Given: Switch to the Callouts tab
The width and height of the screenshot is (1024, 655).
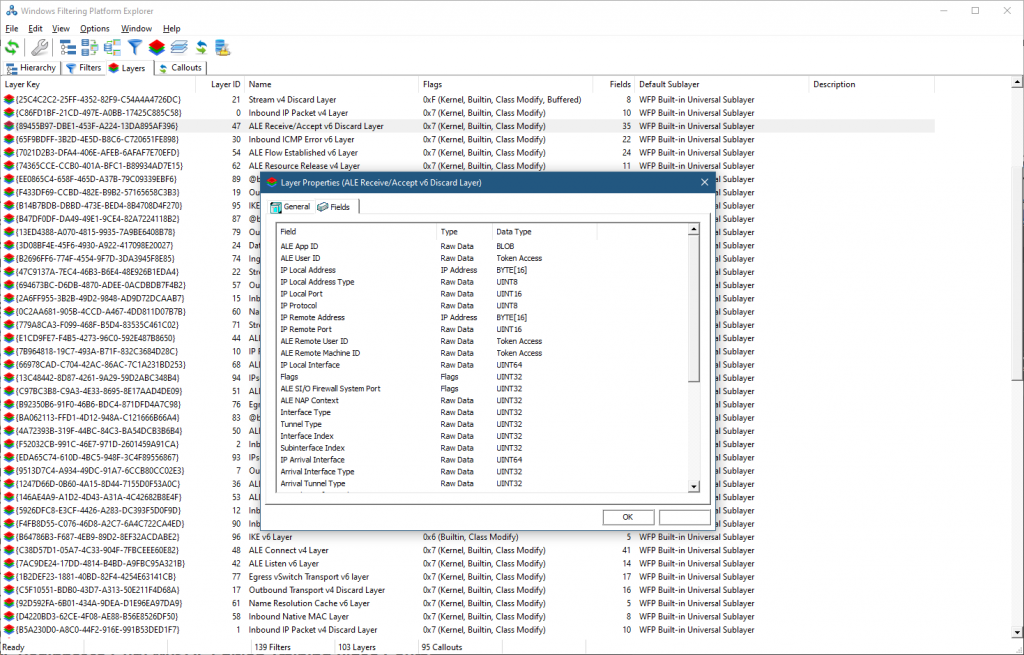Looking at the screenshot, I should 180,68.
